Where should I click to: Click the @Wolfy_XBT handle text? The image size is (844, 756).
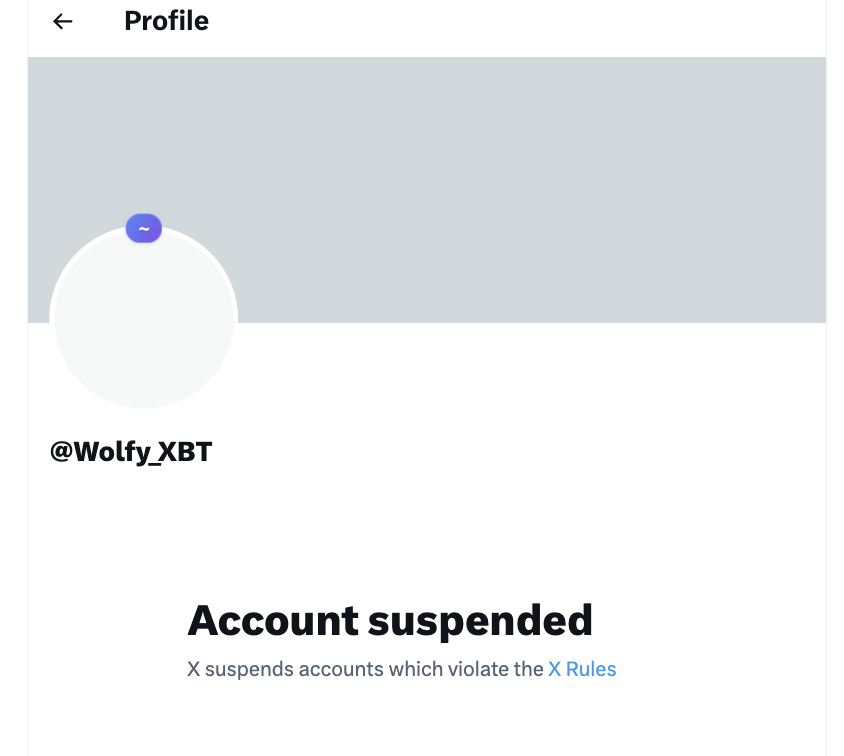pyautogui.click(x=131, y=452)
